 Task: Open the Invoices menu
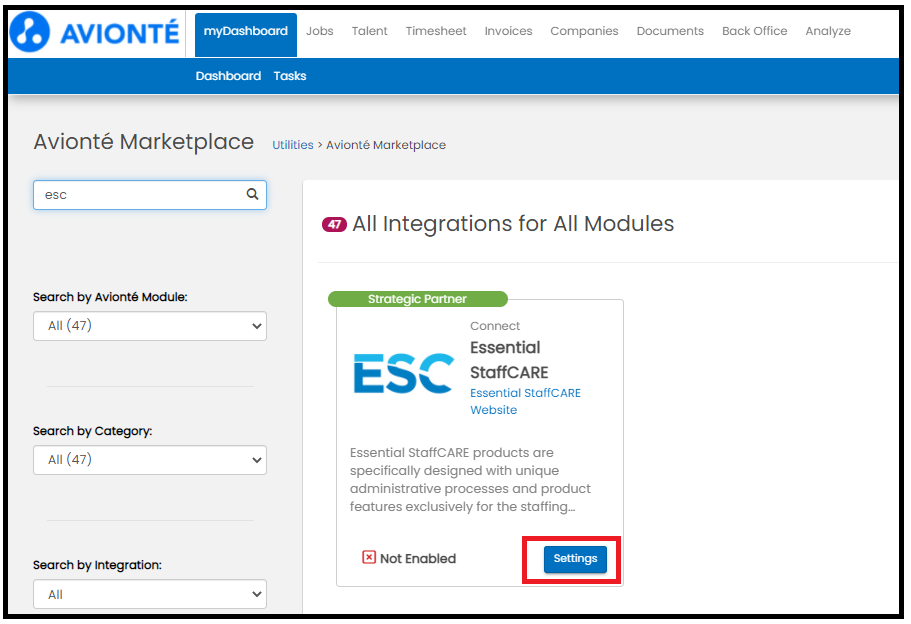[x=508, y=31]
